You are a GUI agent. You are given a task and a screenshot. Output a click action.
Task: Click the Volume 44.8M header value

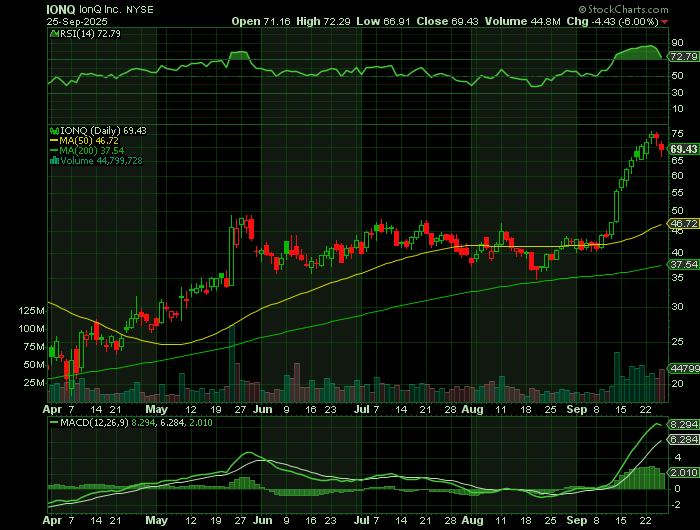[x=523, y=21]
